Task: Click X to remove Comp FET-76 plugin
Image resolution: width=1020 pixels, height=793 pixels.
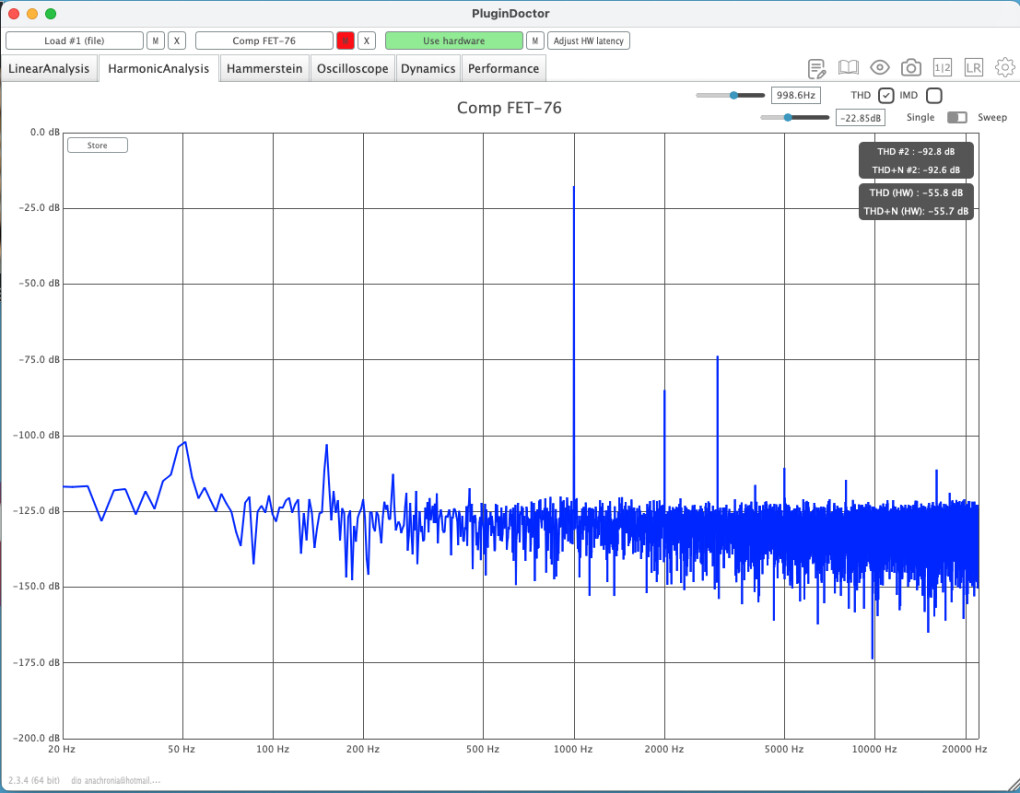Action: coord(367,41)
